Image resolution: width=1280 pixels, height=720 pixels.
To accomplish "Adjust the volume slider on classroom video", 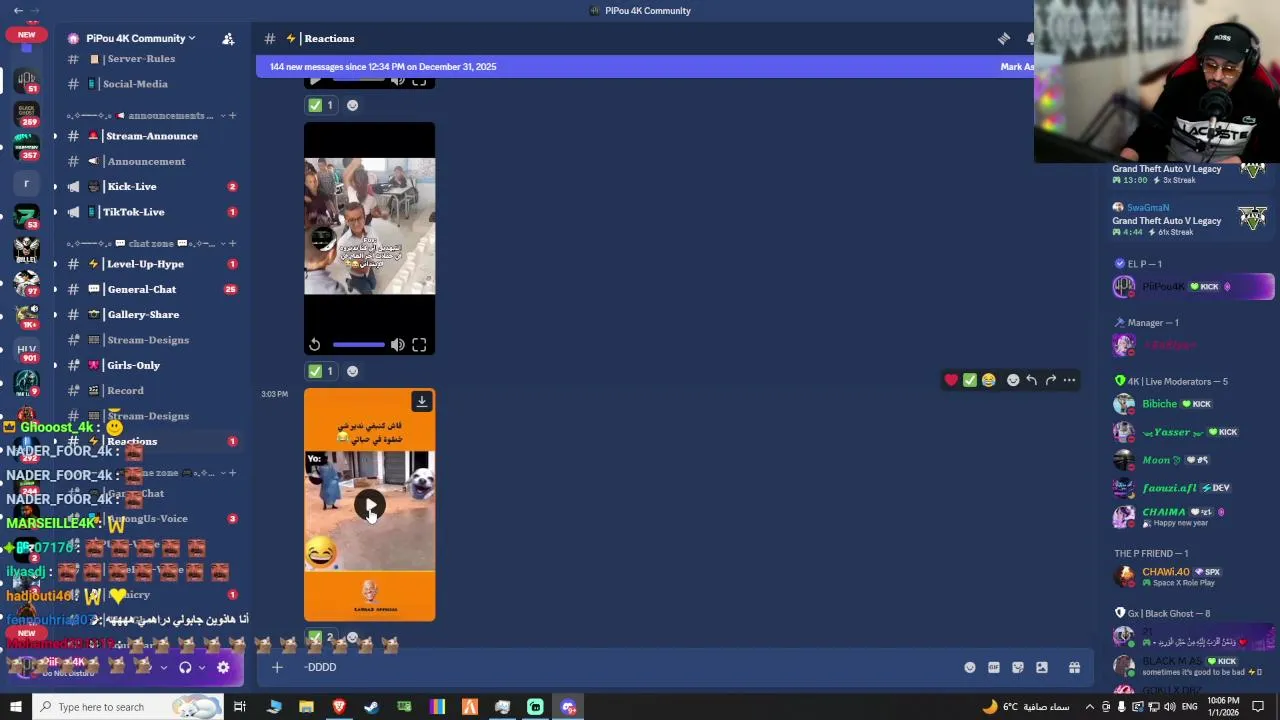I will 359,345.
